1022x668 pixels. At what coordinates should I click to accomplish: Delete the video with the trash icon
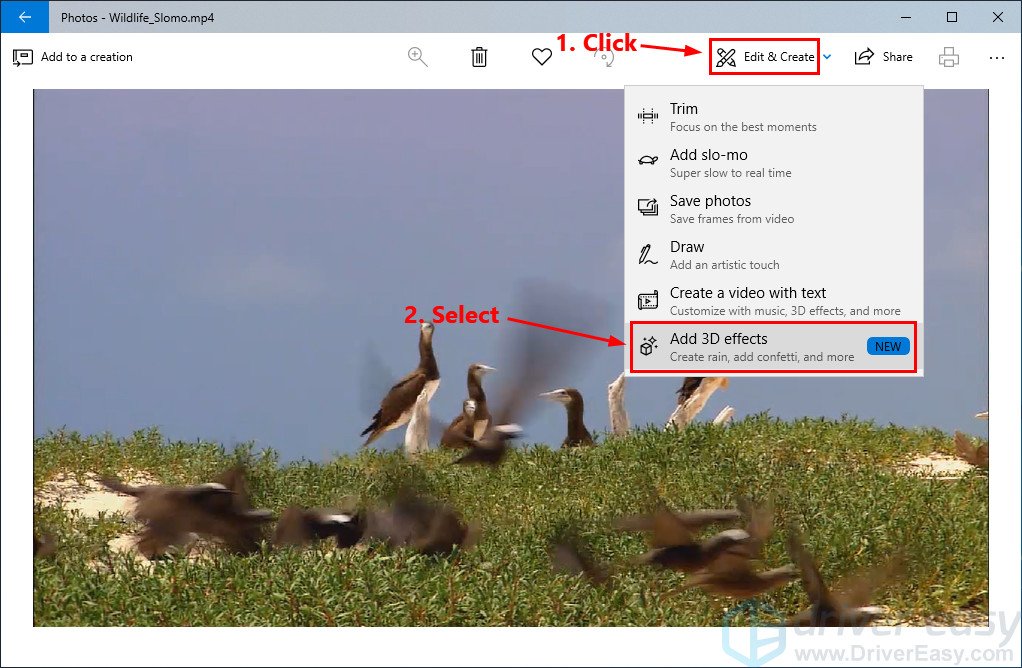pyautogui.click(x=479, y=57)
